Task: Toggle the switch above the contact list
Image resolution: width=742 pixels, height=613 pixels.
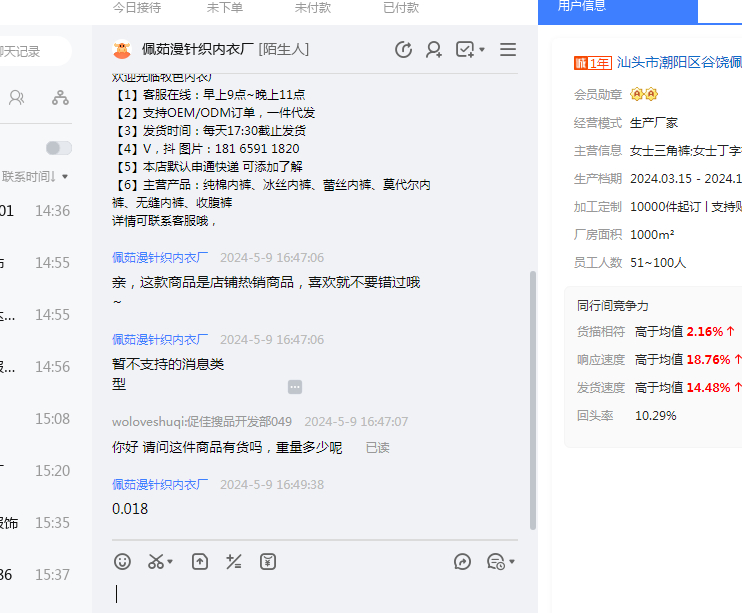Action: coord(59,148)
